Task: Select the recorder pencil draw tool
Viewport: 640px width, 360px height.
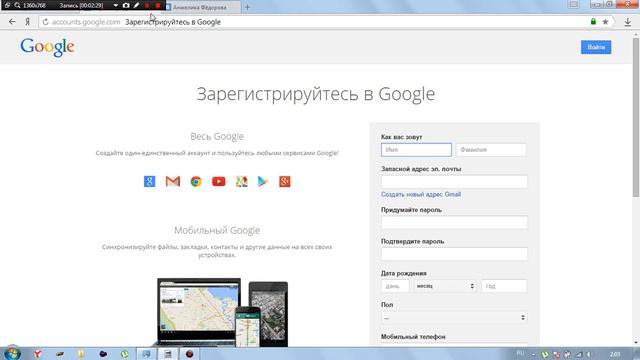Action: point(136,6)
